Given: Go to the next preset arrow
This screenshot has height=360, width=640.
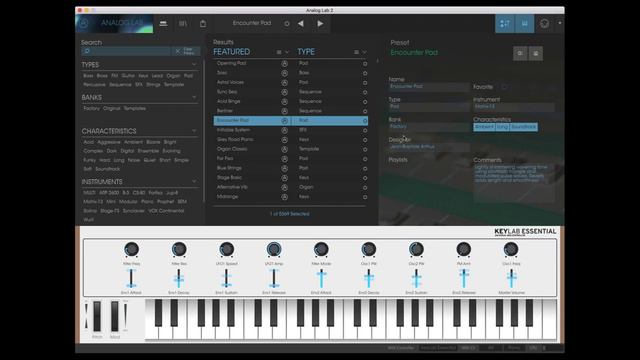Looking at the screenshot, I should (320, 24).
